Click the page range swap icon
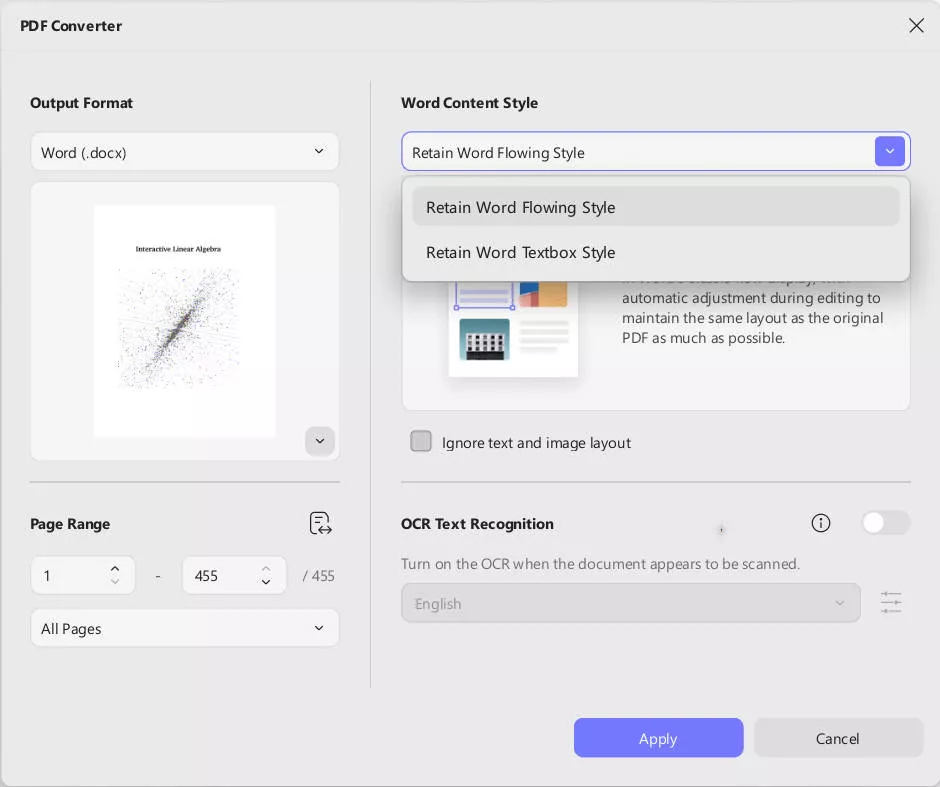The width and height of the screenshot is (940, 787). pos(320,523)
